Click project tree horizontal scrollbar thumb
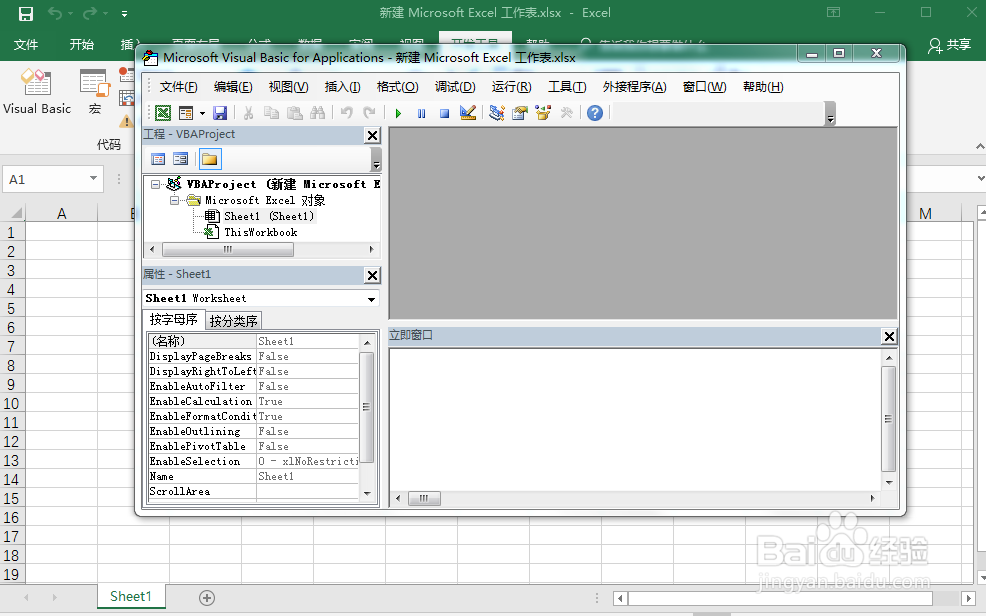Image resolution: width=986 pixels, height=616 pixels. coord(228,250)
